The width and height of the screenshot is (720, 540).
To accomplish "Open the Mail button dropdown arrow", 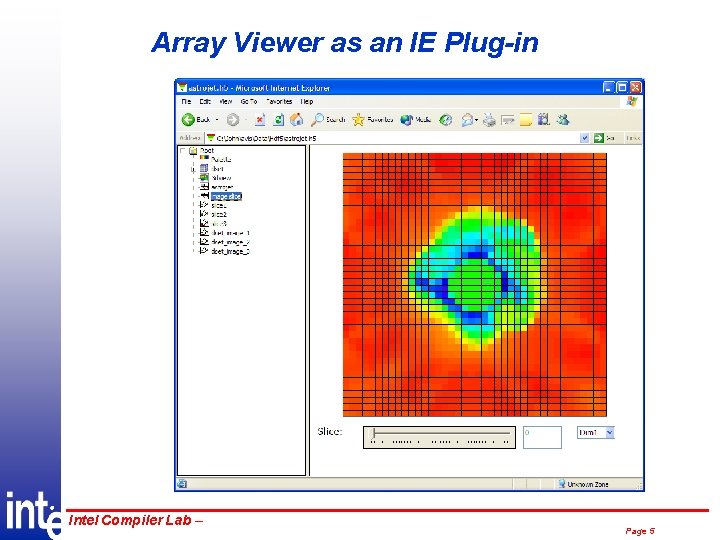I will (477, 120).
